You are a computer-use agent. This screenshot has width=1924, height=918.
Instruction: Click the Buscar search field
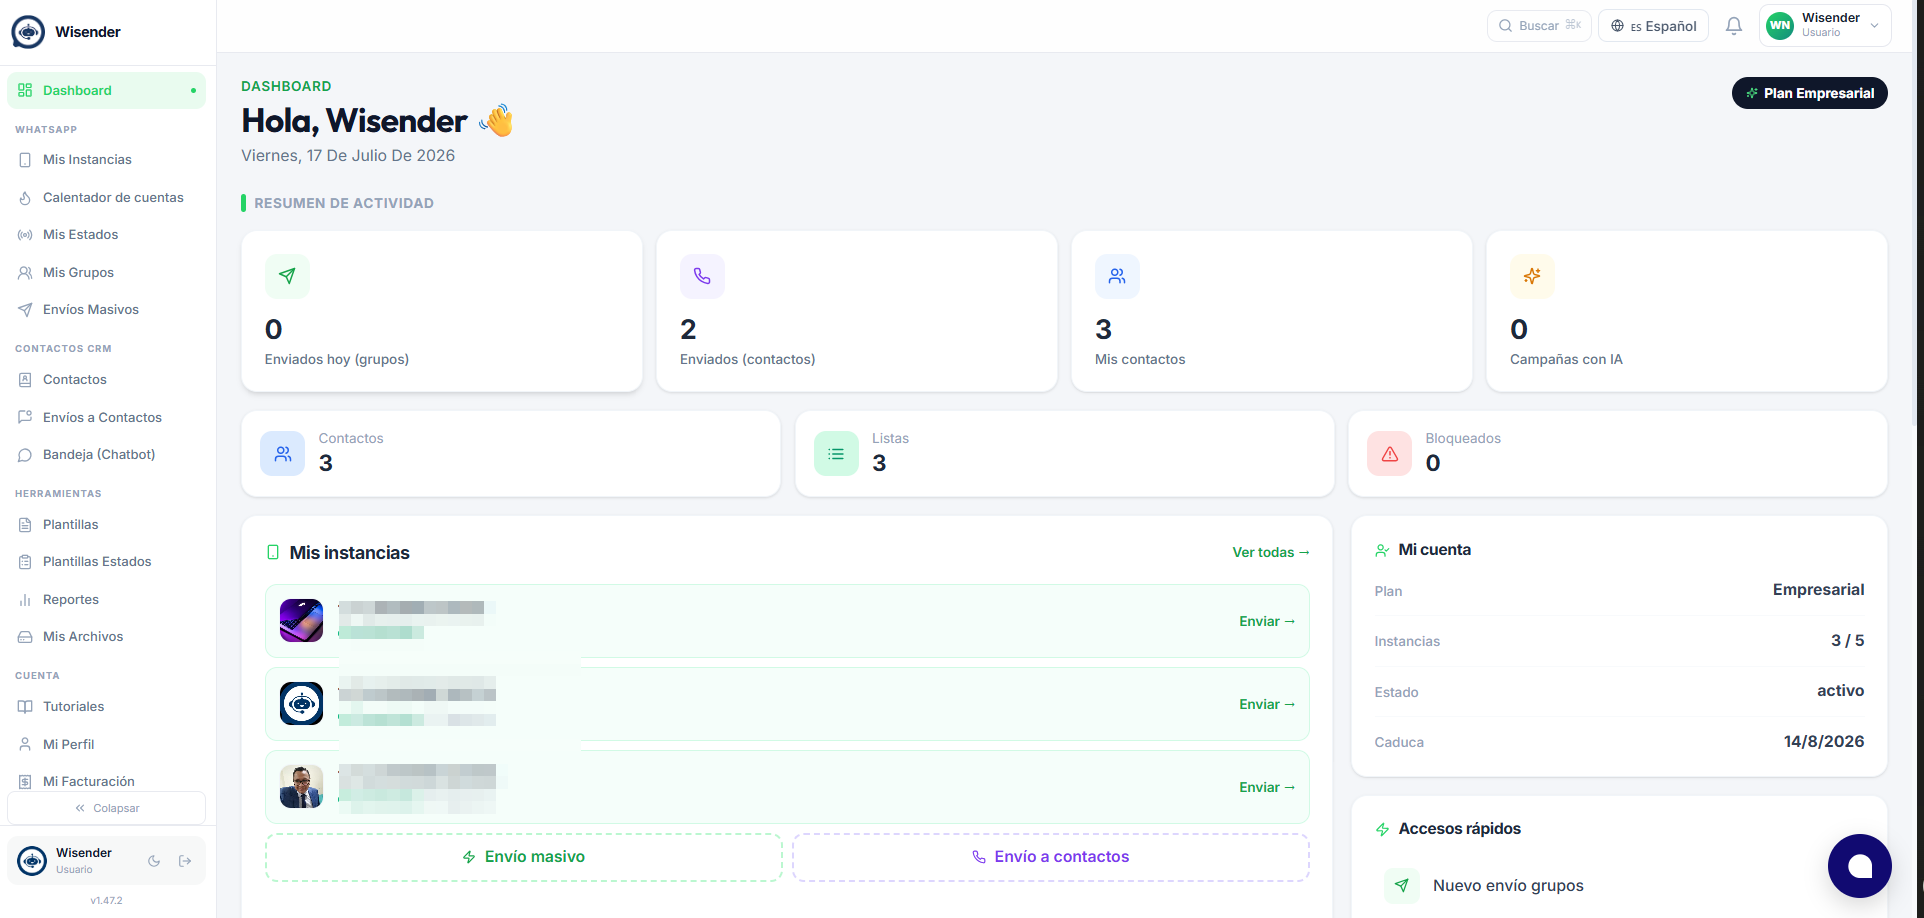click(x=1539, y=26)
